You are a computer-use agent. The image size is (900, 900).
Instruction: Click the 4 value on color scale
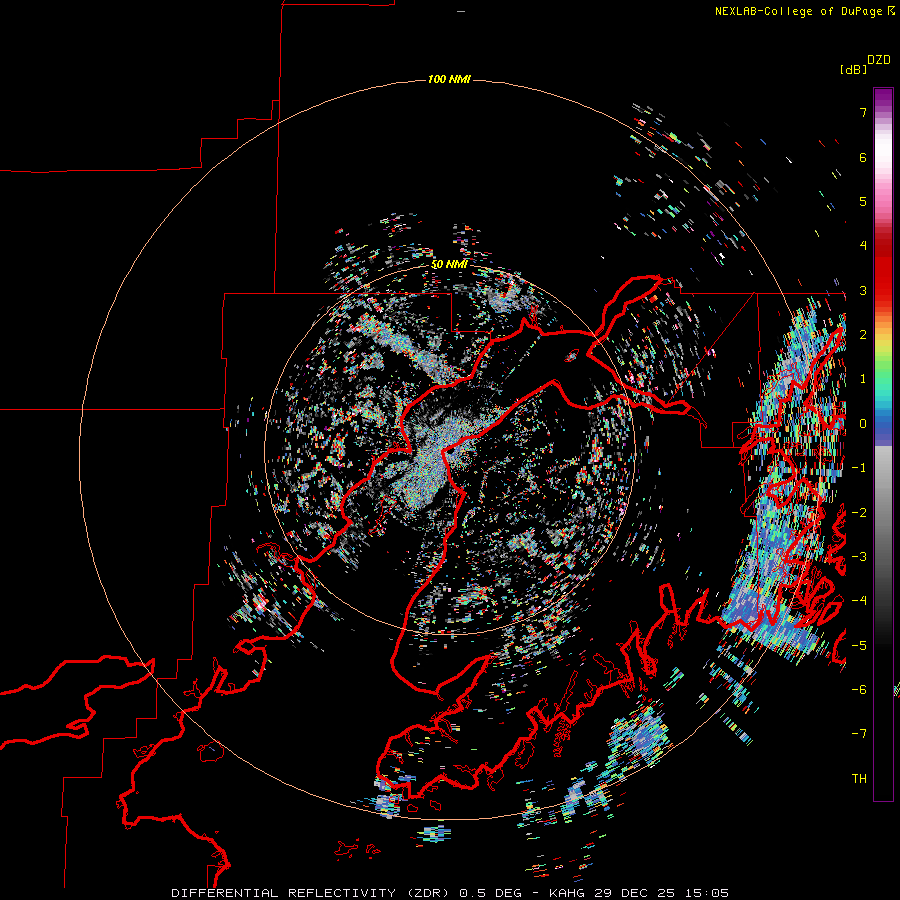click(863, 246)
